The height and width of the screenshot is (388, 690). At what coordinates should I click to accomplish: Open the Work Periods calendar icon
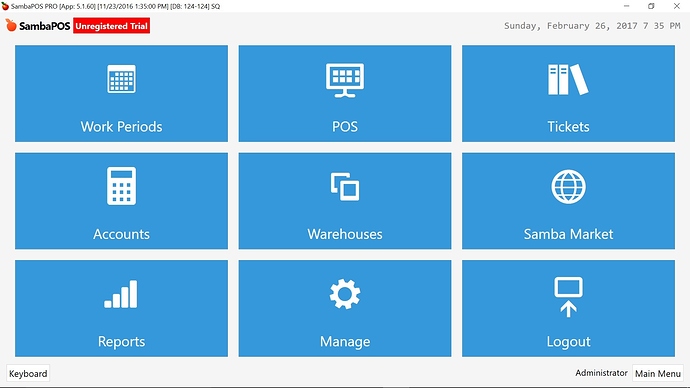[x=121, y=79]
